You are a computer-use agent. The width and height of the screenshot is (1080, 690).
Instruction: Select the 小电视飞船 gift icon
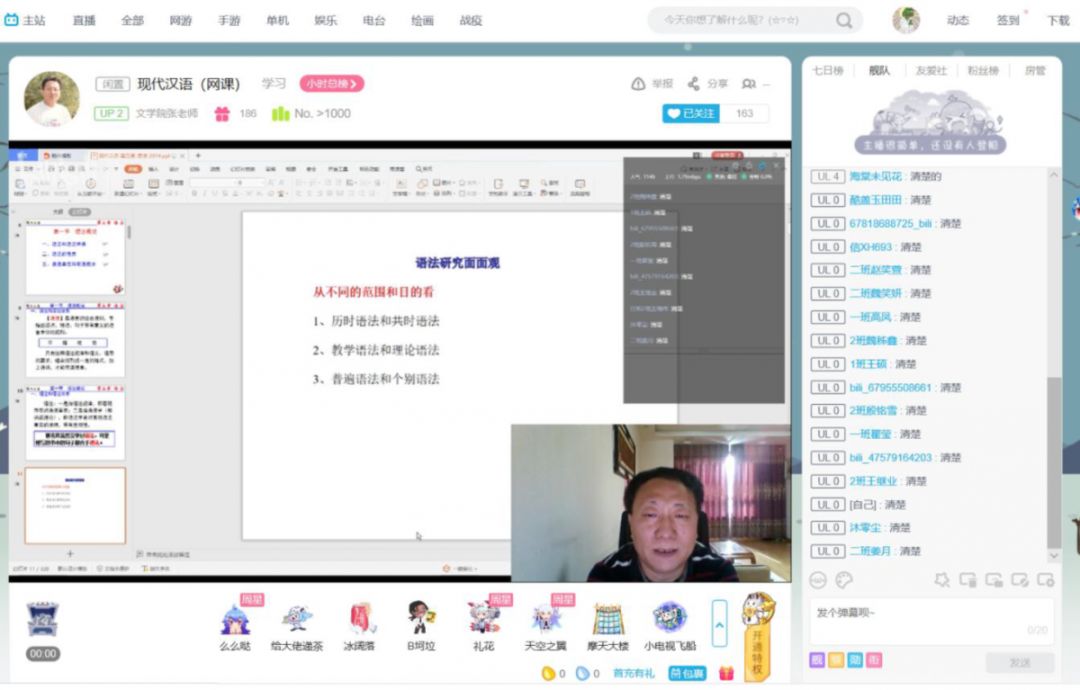tap(670, 620)
